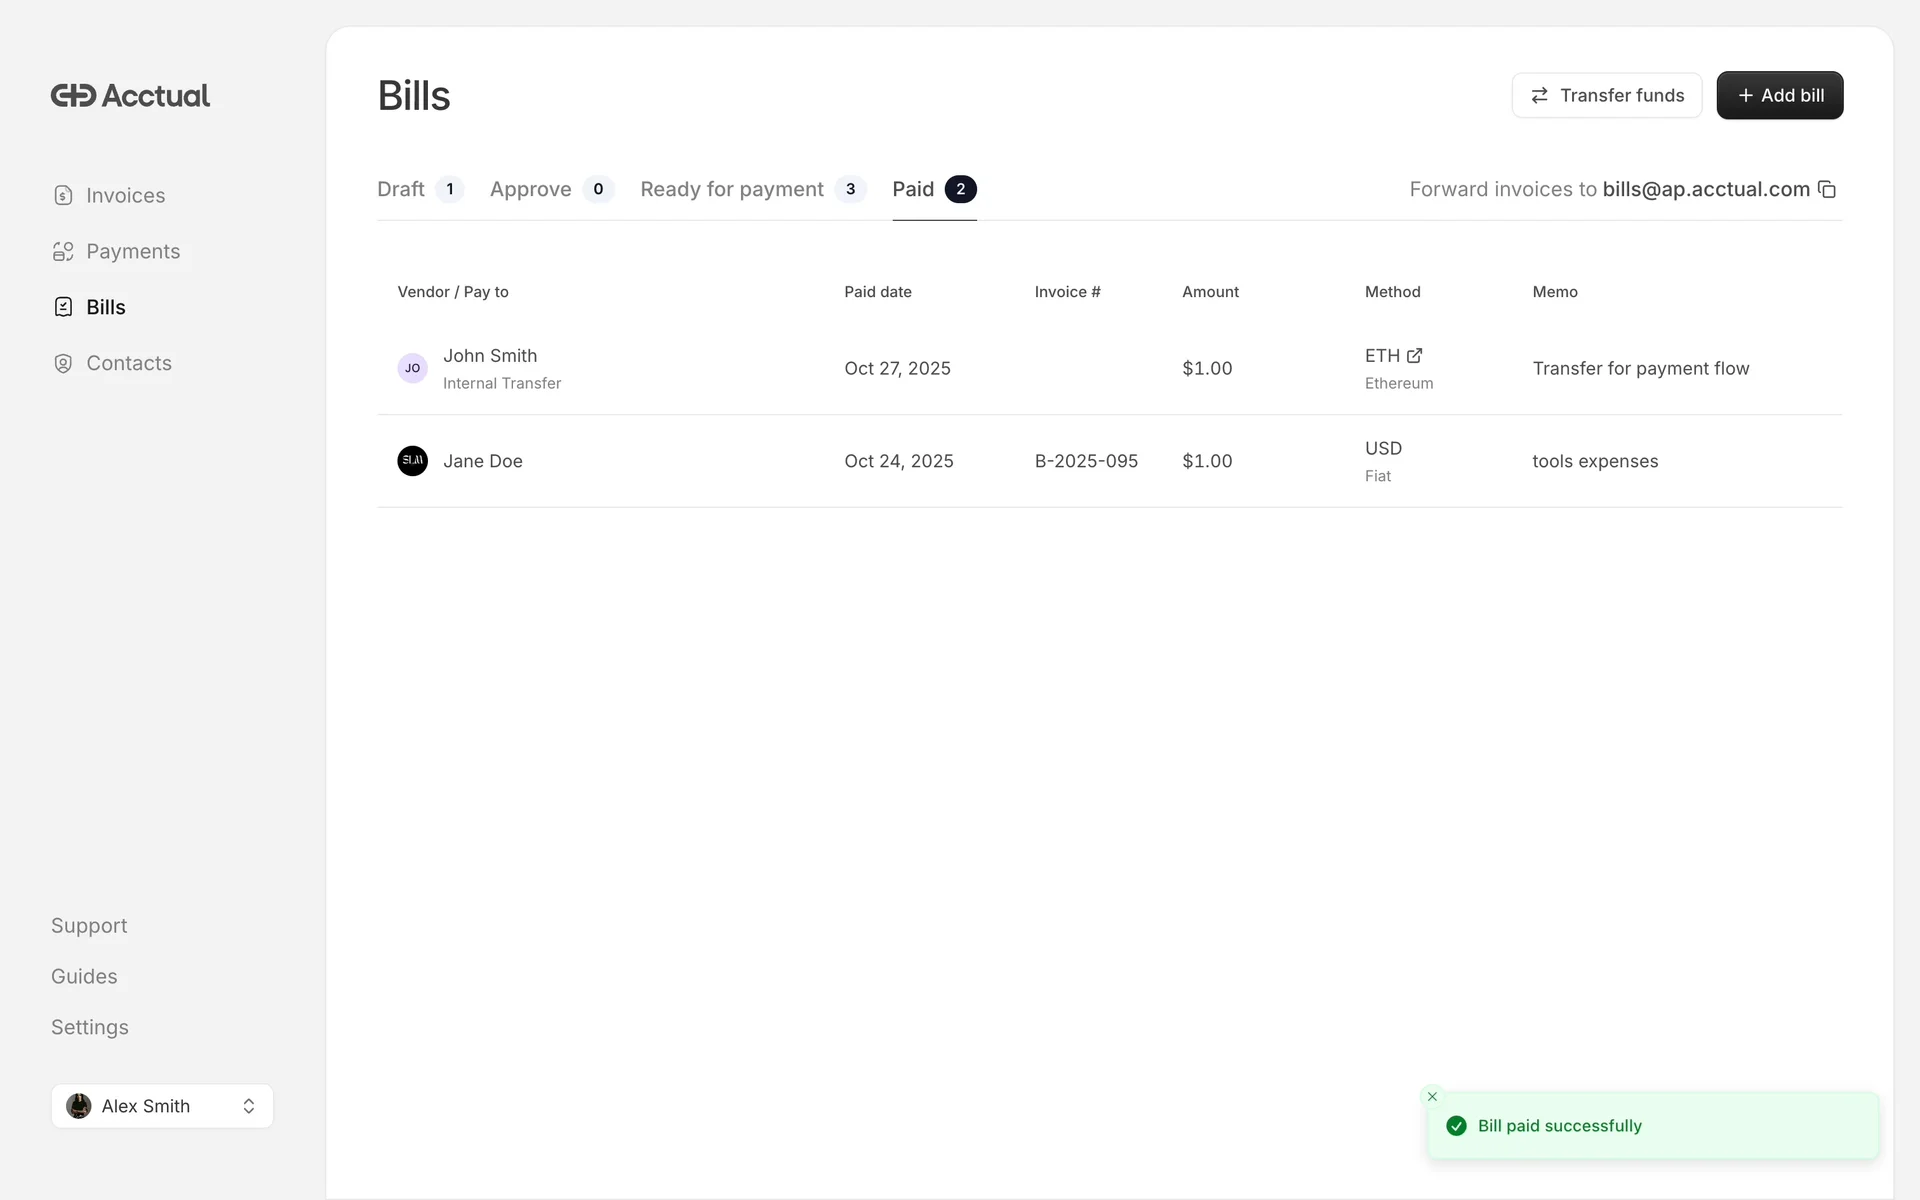Open the Jane Doe paid bill row
This screenshot has width=1920, height=1200.
point(482,461)
